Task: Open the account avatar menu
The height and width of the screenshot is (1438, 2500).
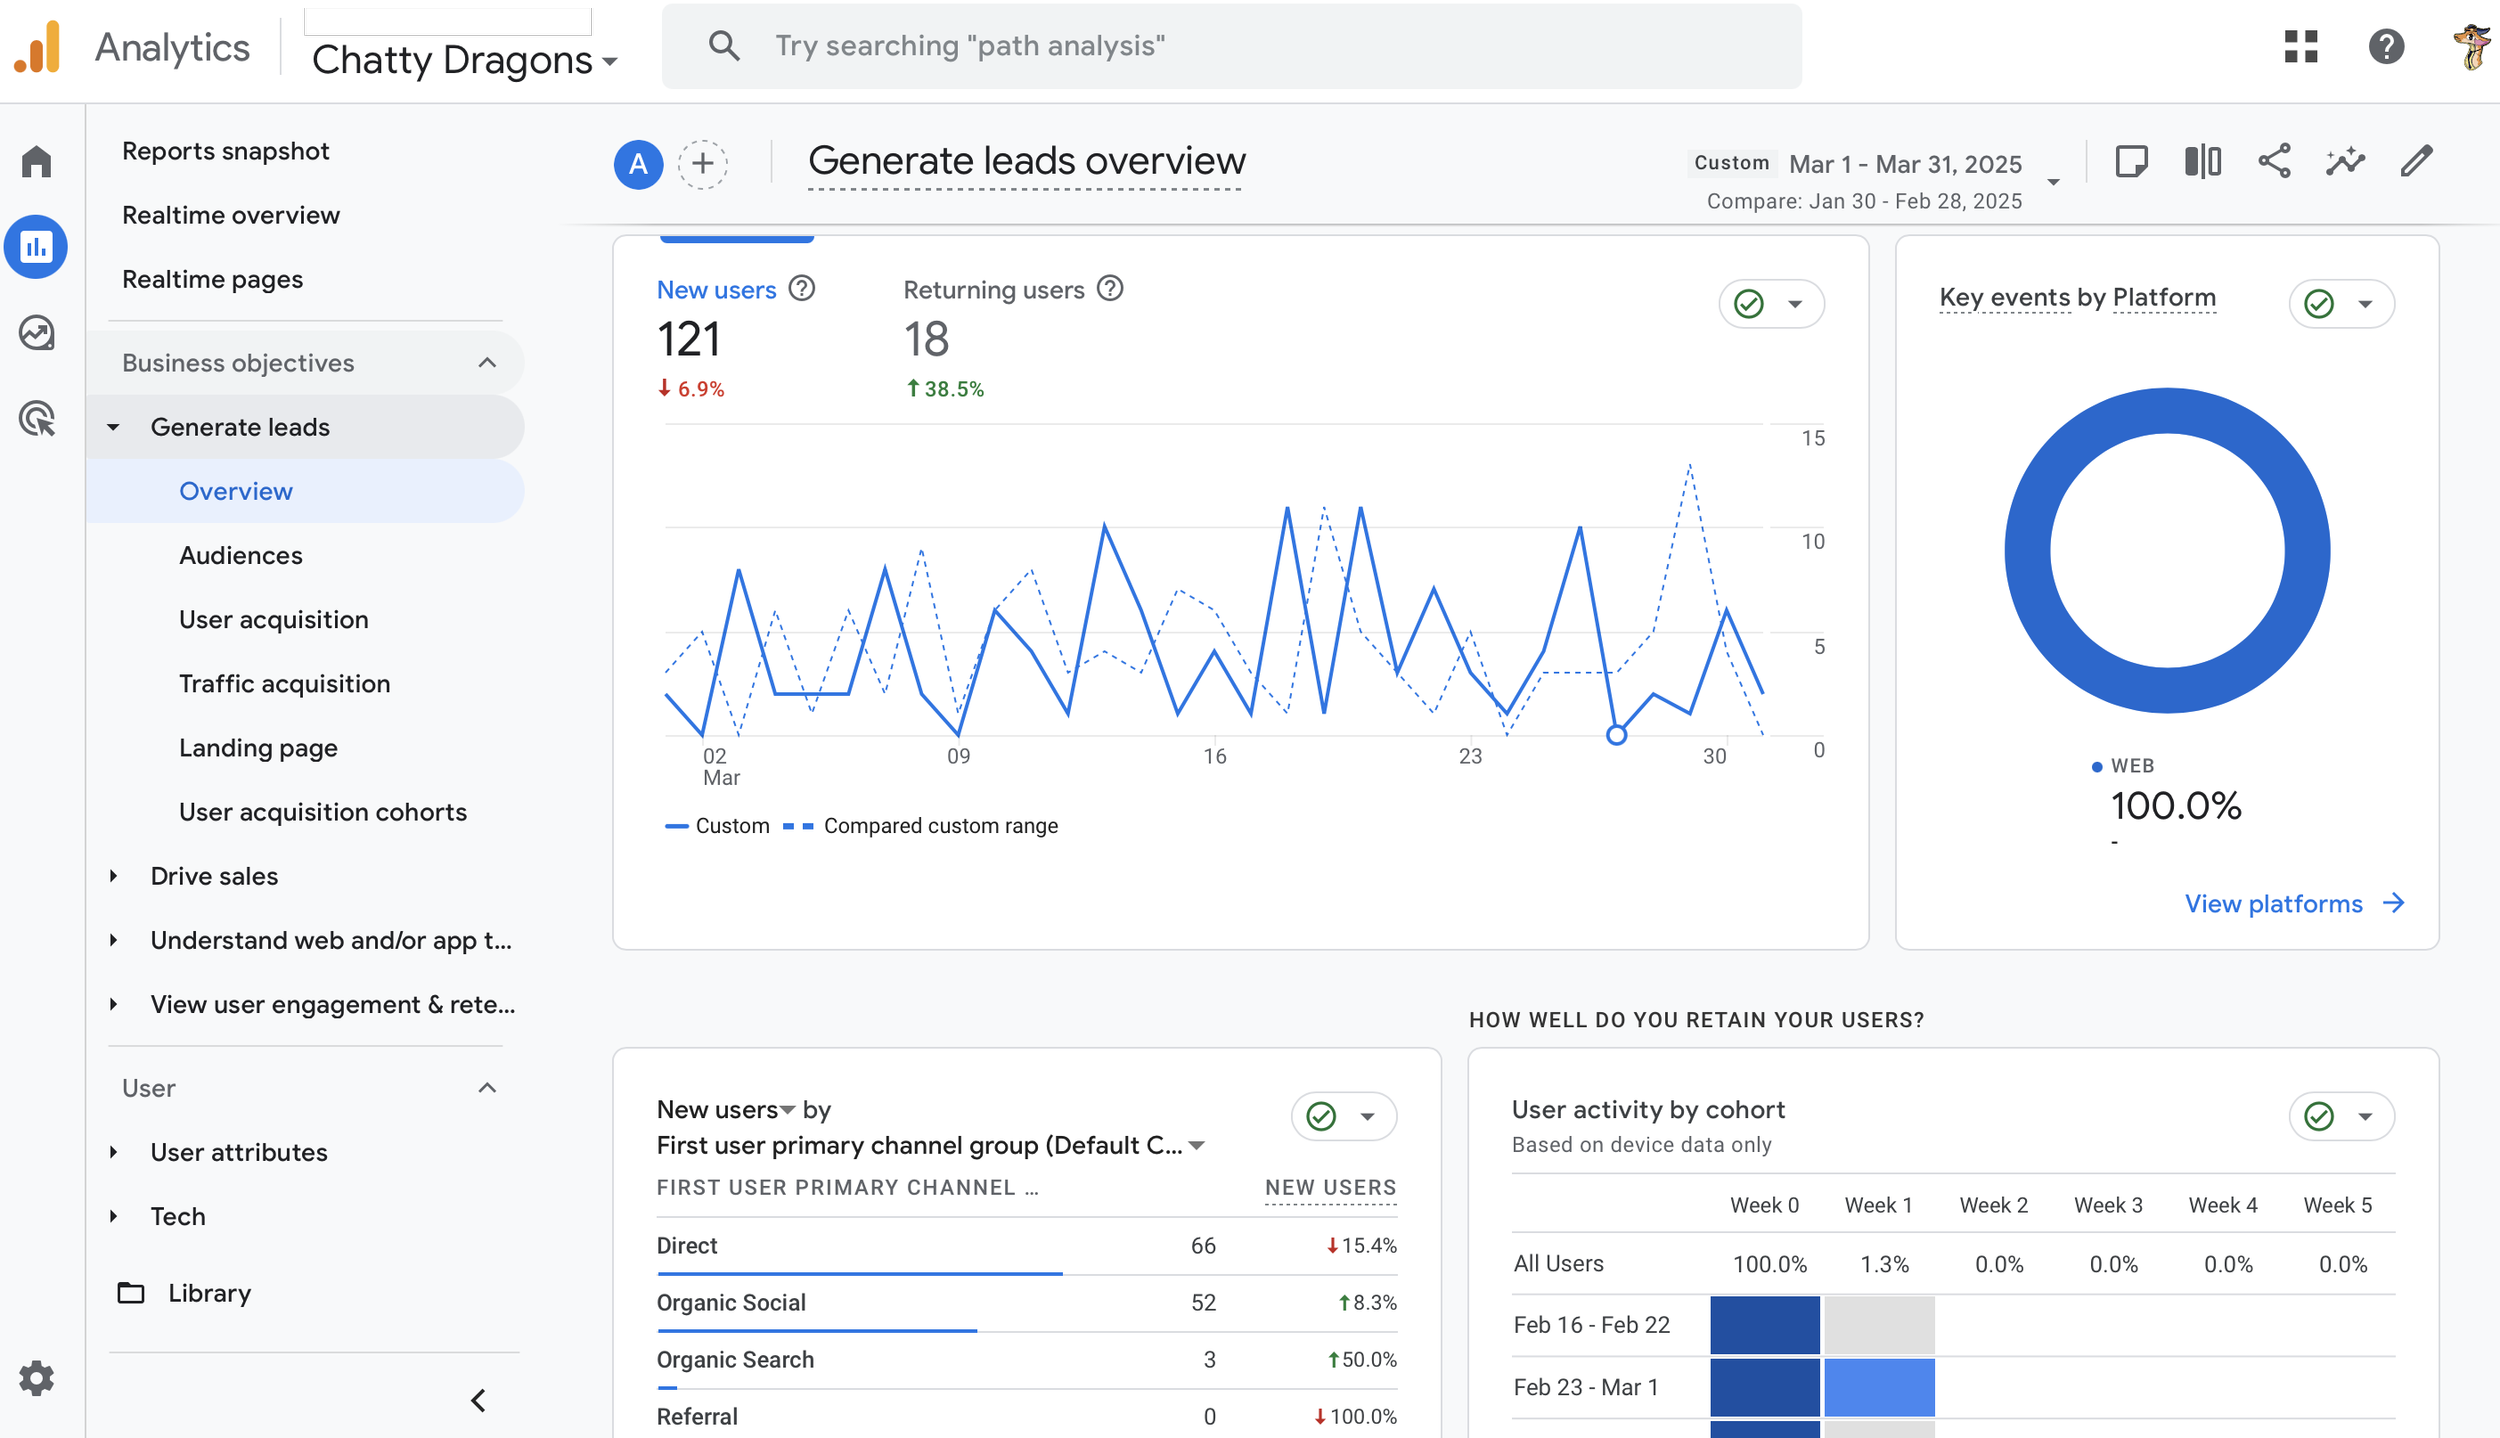Action: 2472,46
